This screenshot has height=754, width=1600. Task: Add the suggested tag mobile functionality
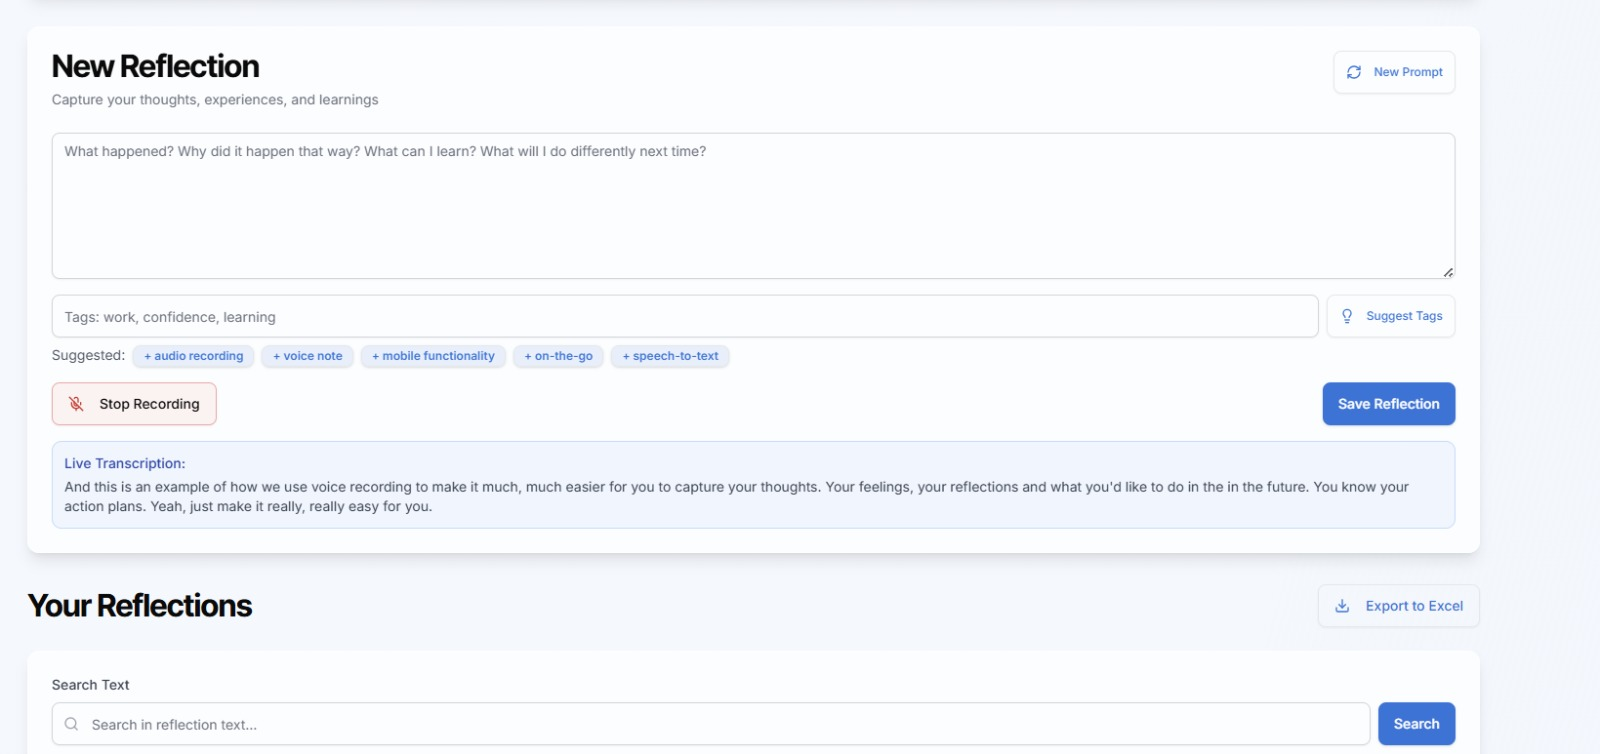pyautogui.click(x=433, y=356)
